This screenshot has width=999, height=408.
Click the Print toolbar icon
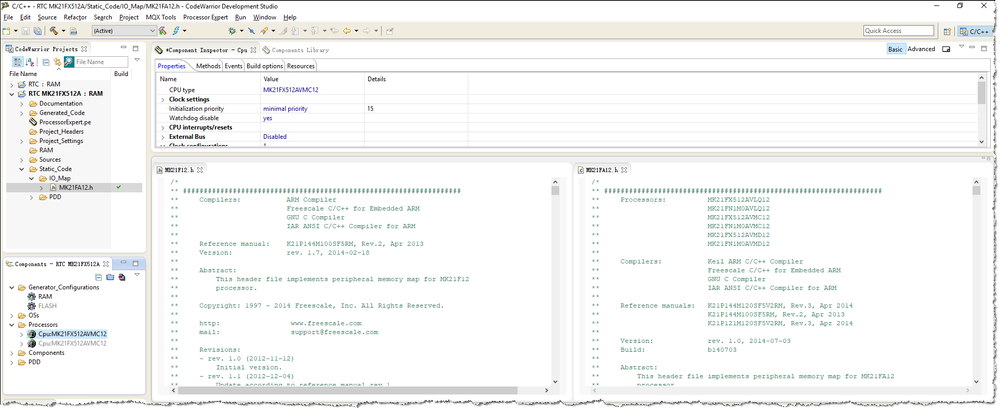tap(73, 30)
